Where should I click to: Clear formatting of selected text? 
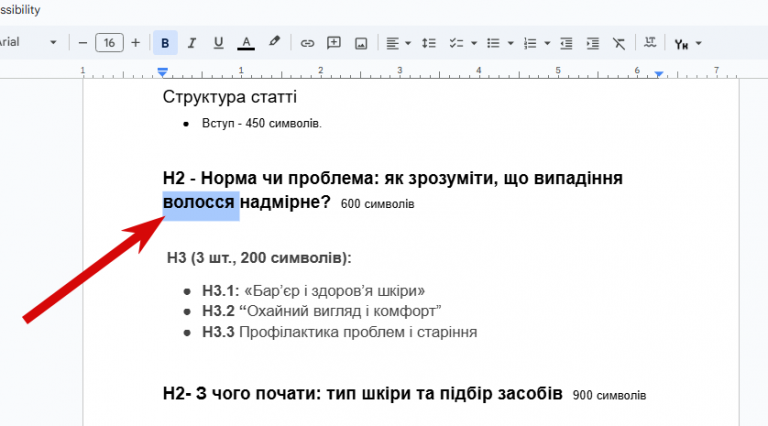tap(619, 43)
